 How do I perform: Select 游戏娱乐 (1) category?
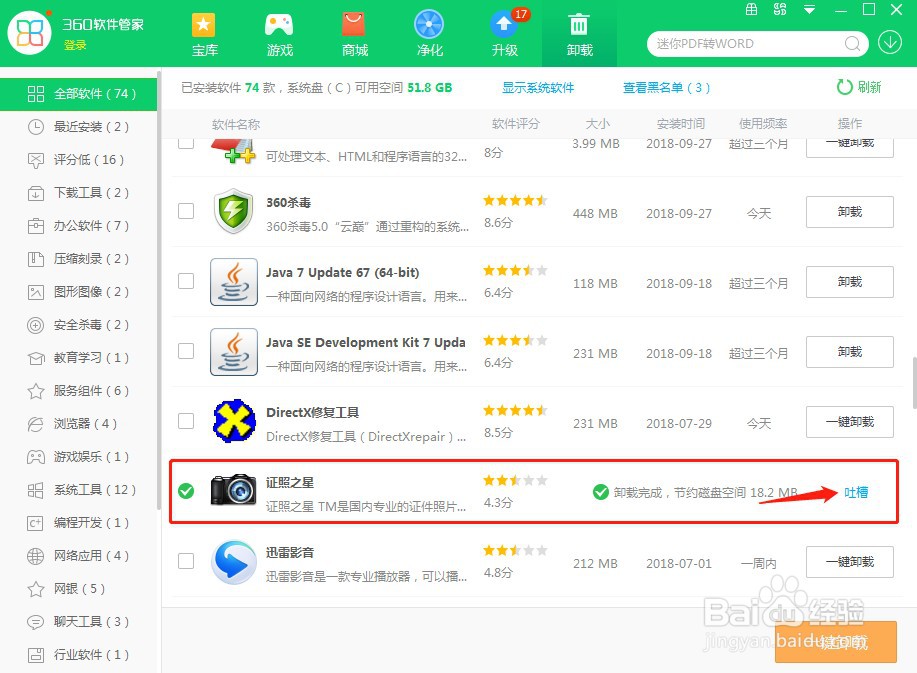[78, 457]
